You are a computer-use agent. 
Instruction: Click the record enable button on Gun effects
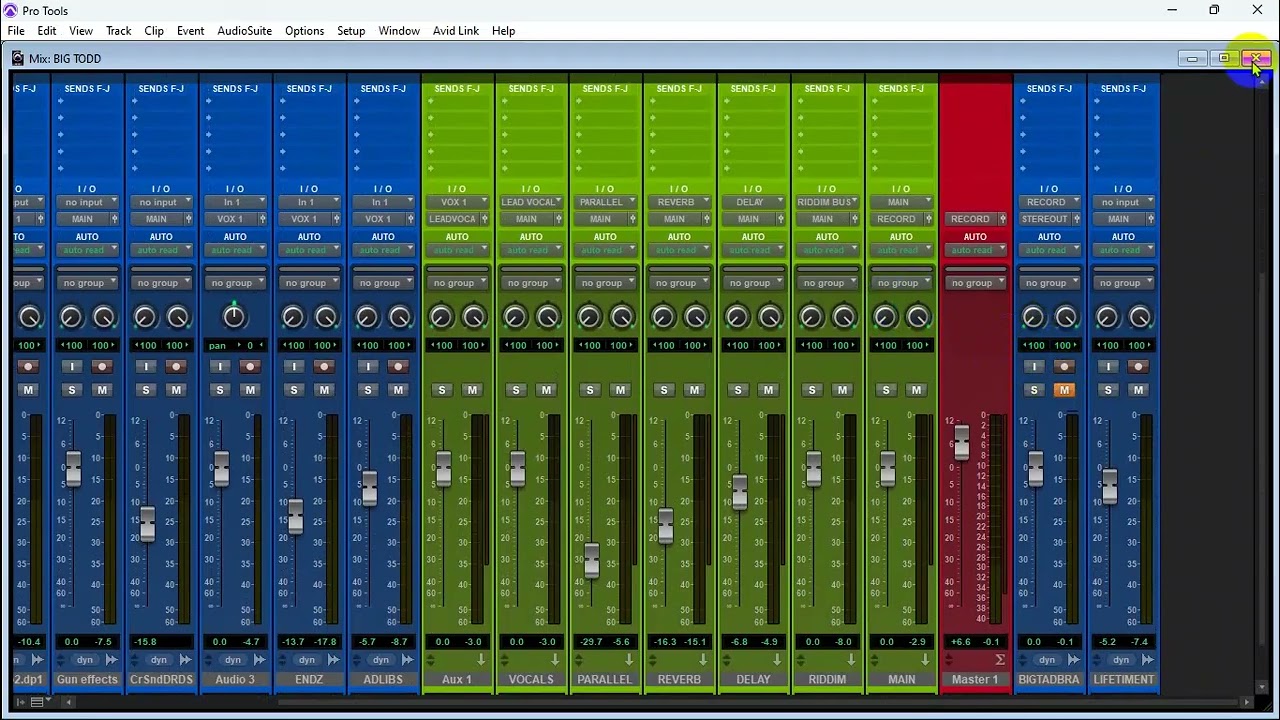(x=102, y=367)
